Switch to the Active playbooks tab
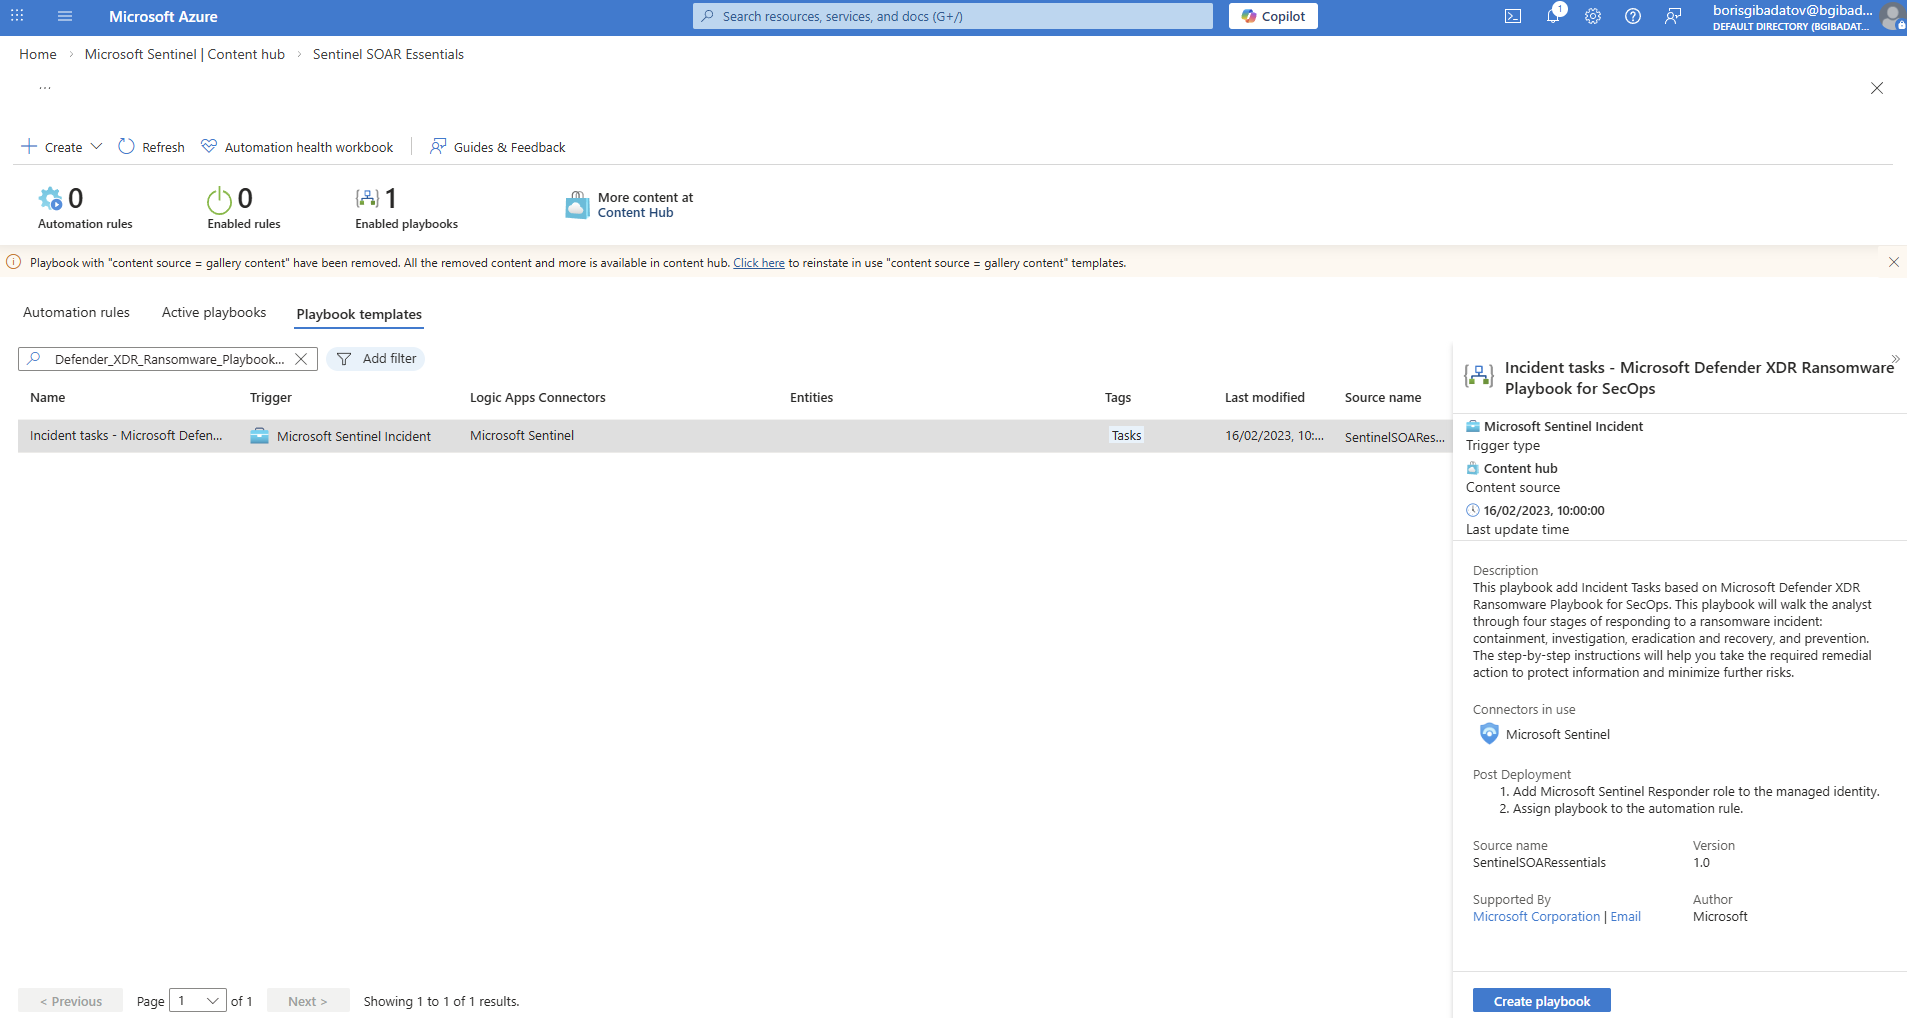 214,313
